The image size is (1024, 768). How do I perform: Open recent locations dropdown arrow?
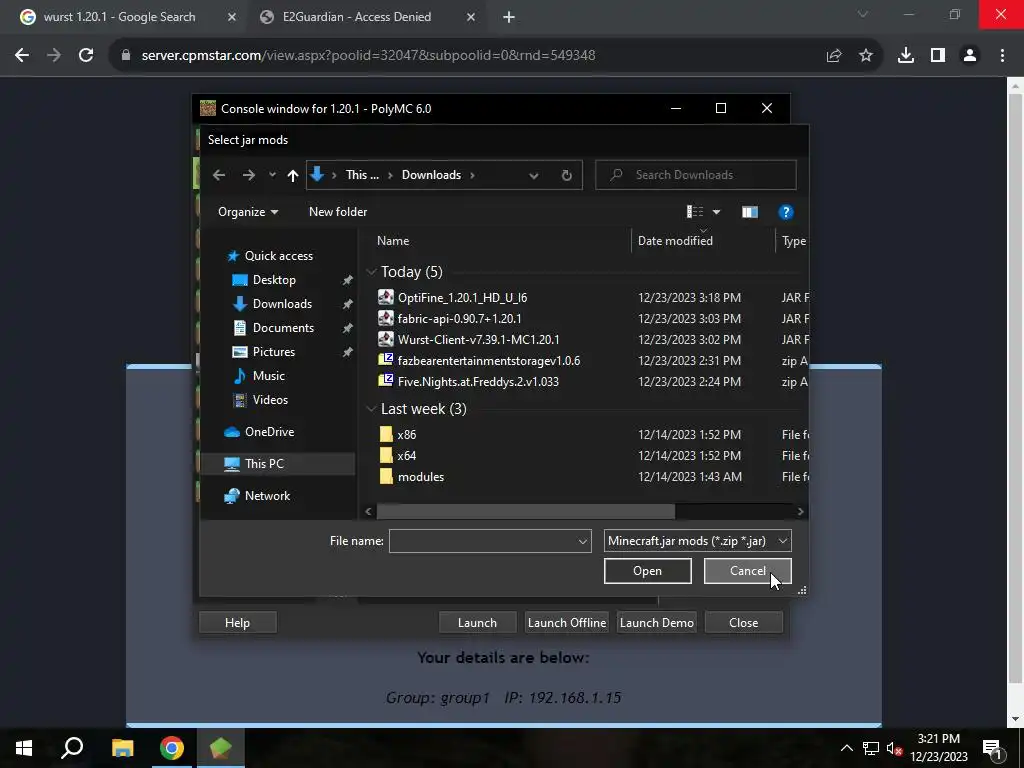pos(272,175)
